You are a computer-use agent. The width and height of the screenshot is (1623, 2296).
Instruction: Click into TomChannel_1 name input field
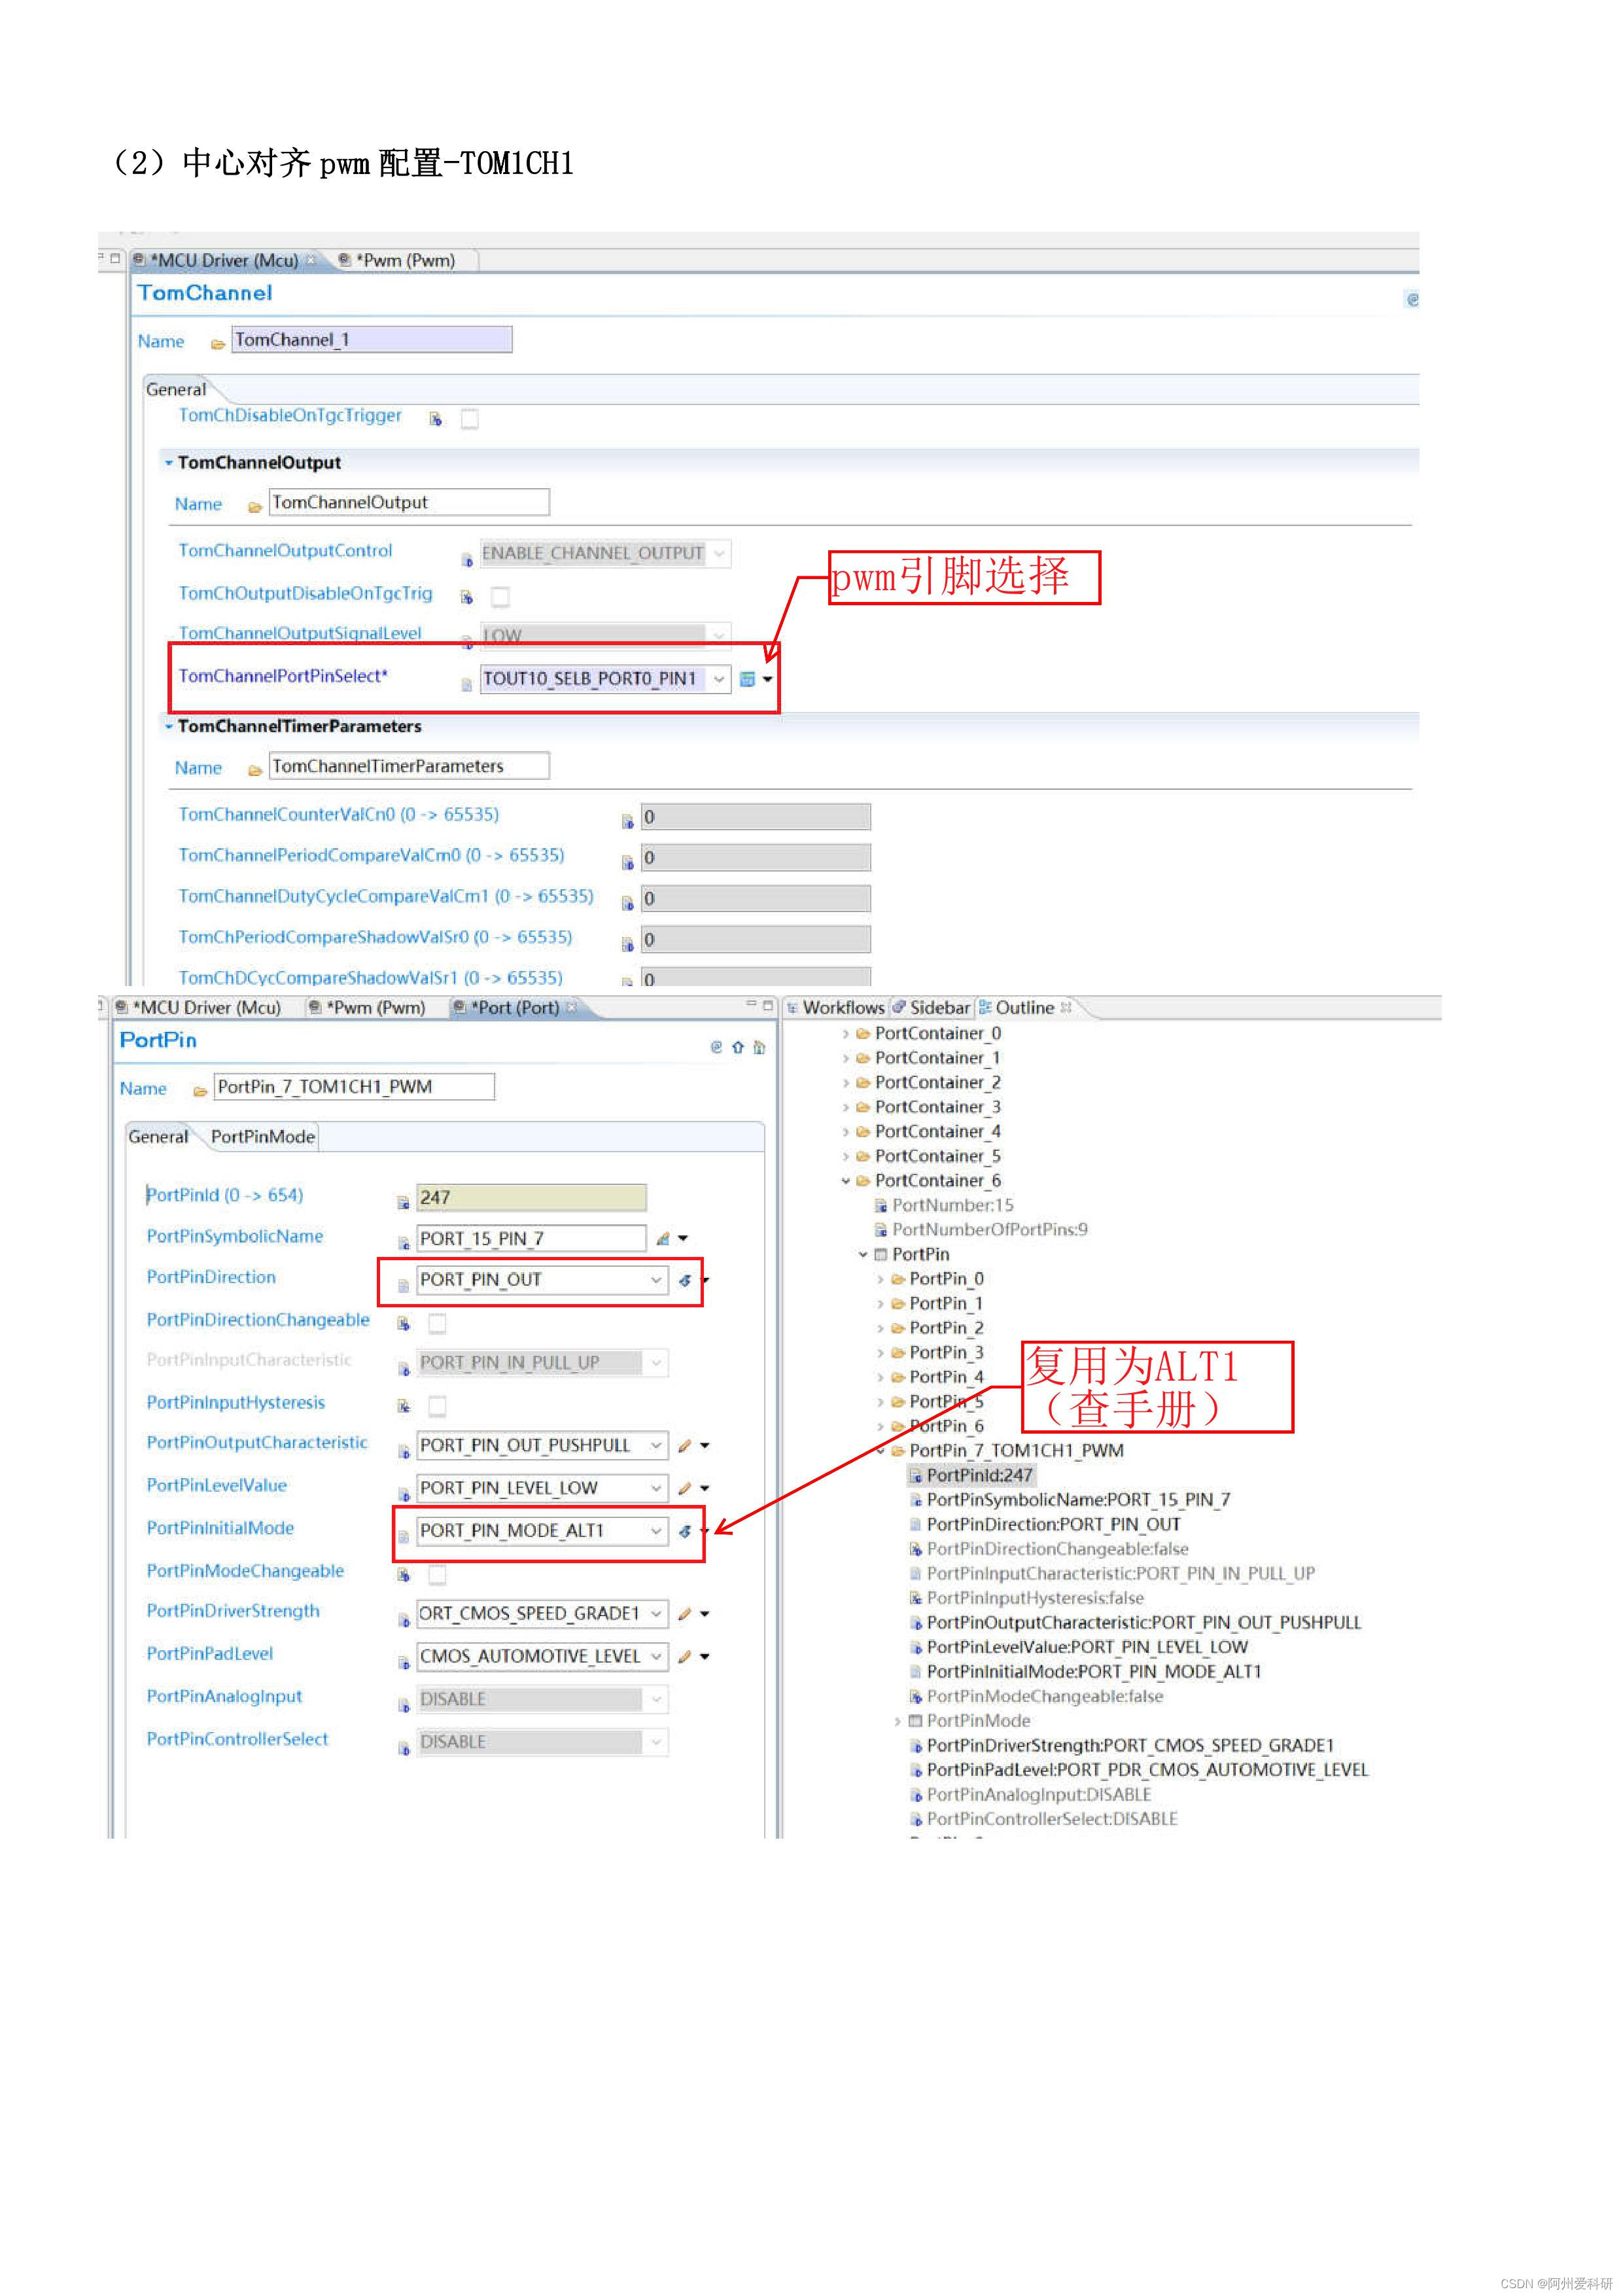[372, 340]
